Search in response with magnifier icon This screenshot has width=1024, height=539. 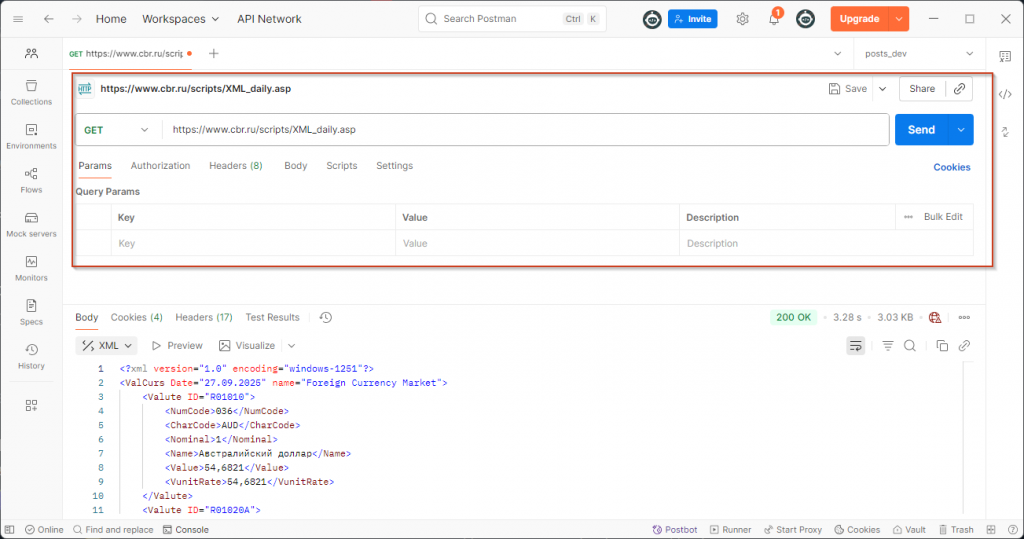pyautogui.click(x=910, y=346)
